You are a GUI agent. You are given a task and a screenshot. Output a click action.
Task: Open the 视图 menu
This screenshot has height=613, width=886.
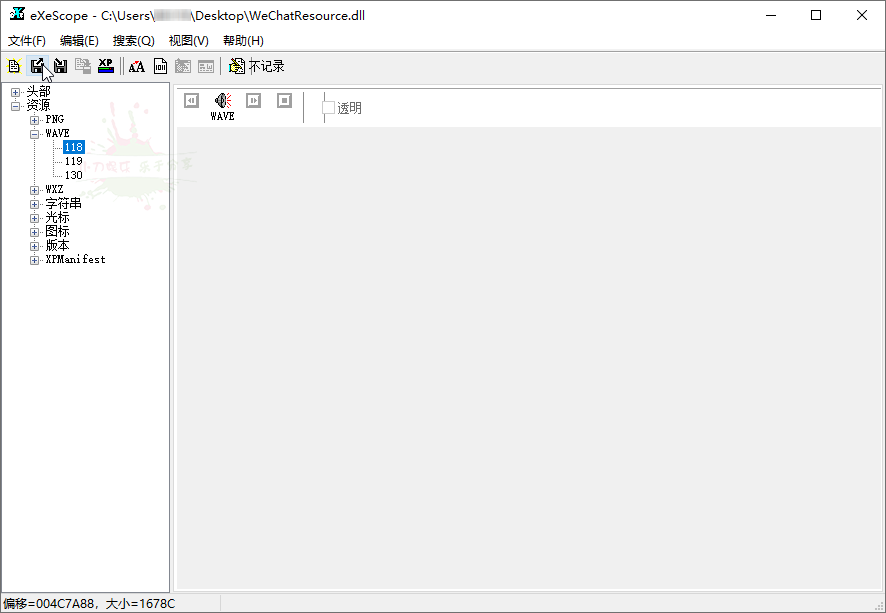pyautogui.click(x=187, y=40)
